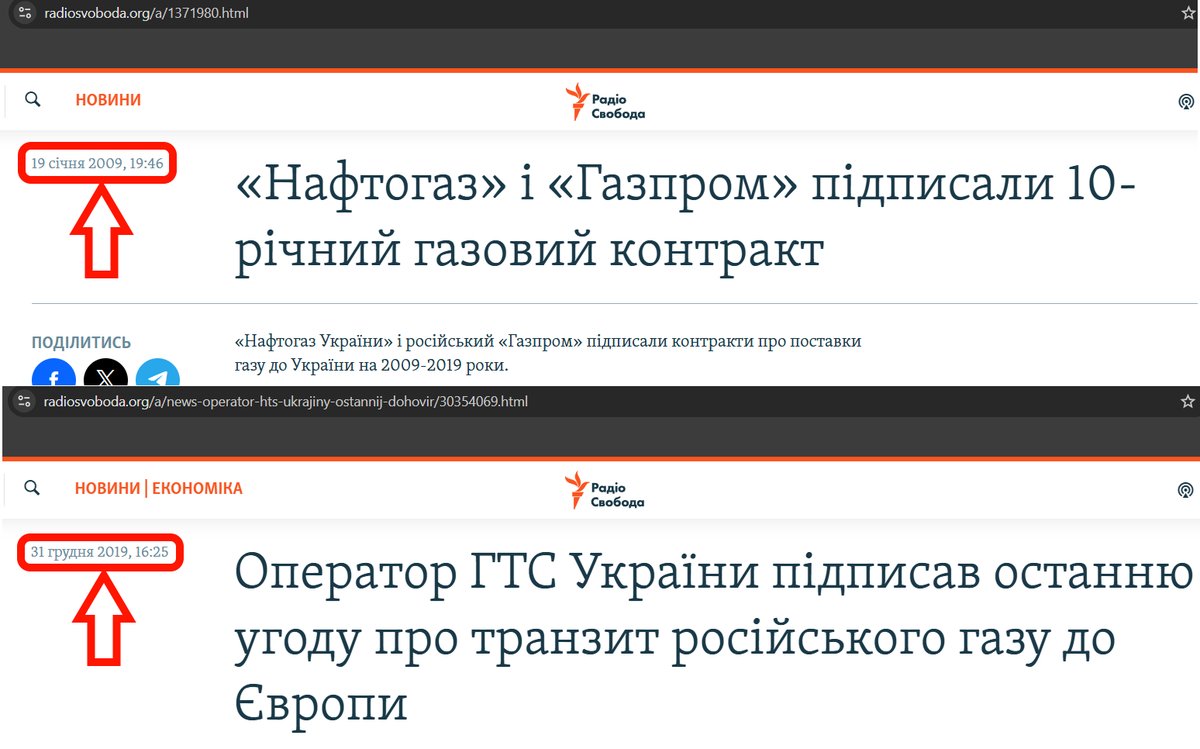Click the Радіо Свобода logo in top page
Viewport: 1200px width, 749px height.
(x=606, y=102)
